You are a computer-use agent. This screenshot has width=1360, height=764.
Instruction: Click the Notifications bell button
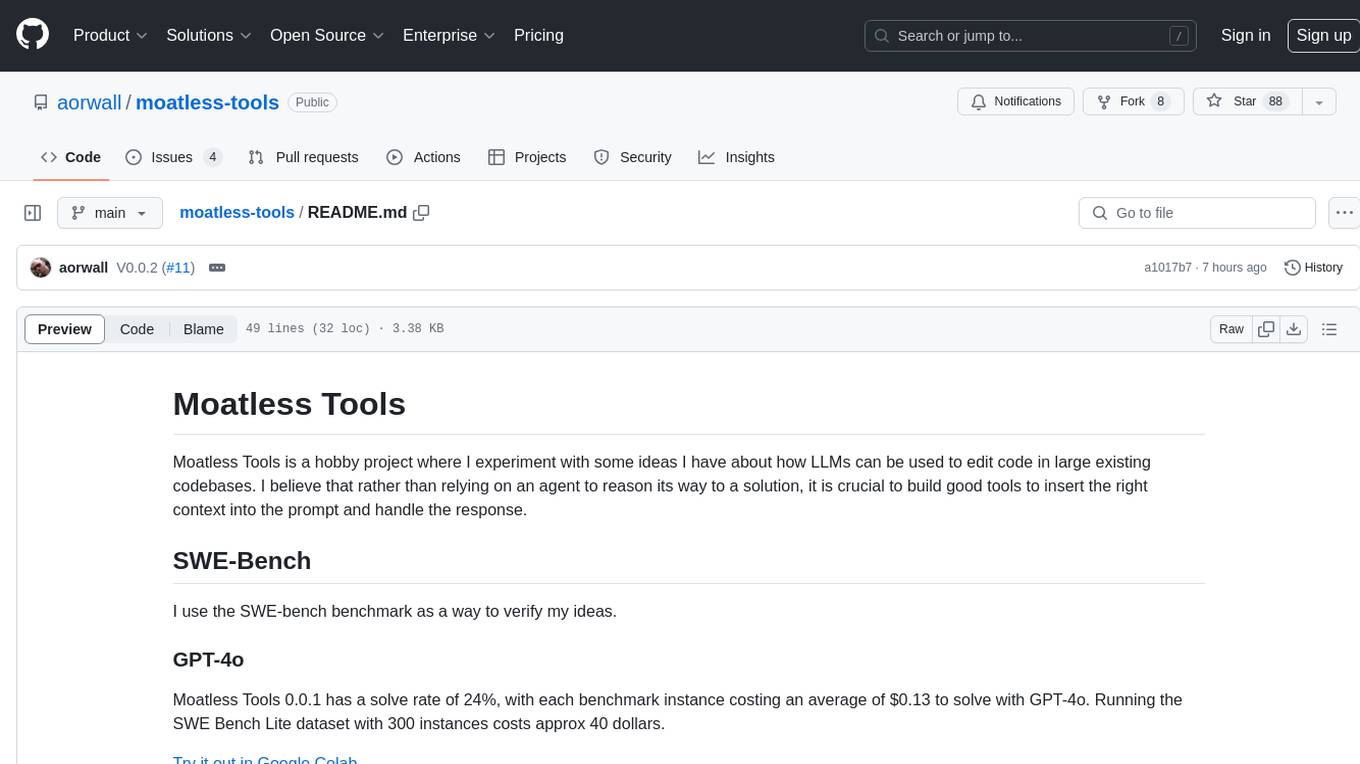pos(1016,102)
